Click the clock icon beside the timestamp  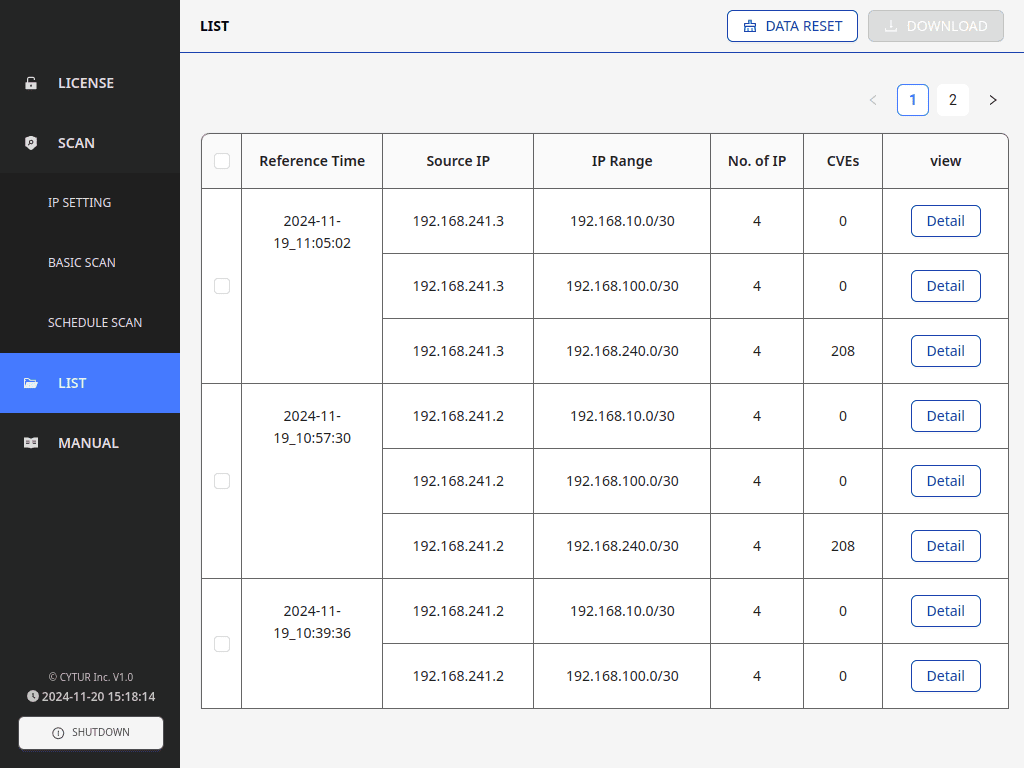pyautogui.click(x=33, y=696)
